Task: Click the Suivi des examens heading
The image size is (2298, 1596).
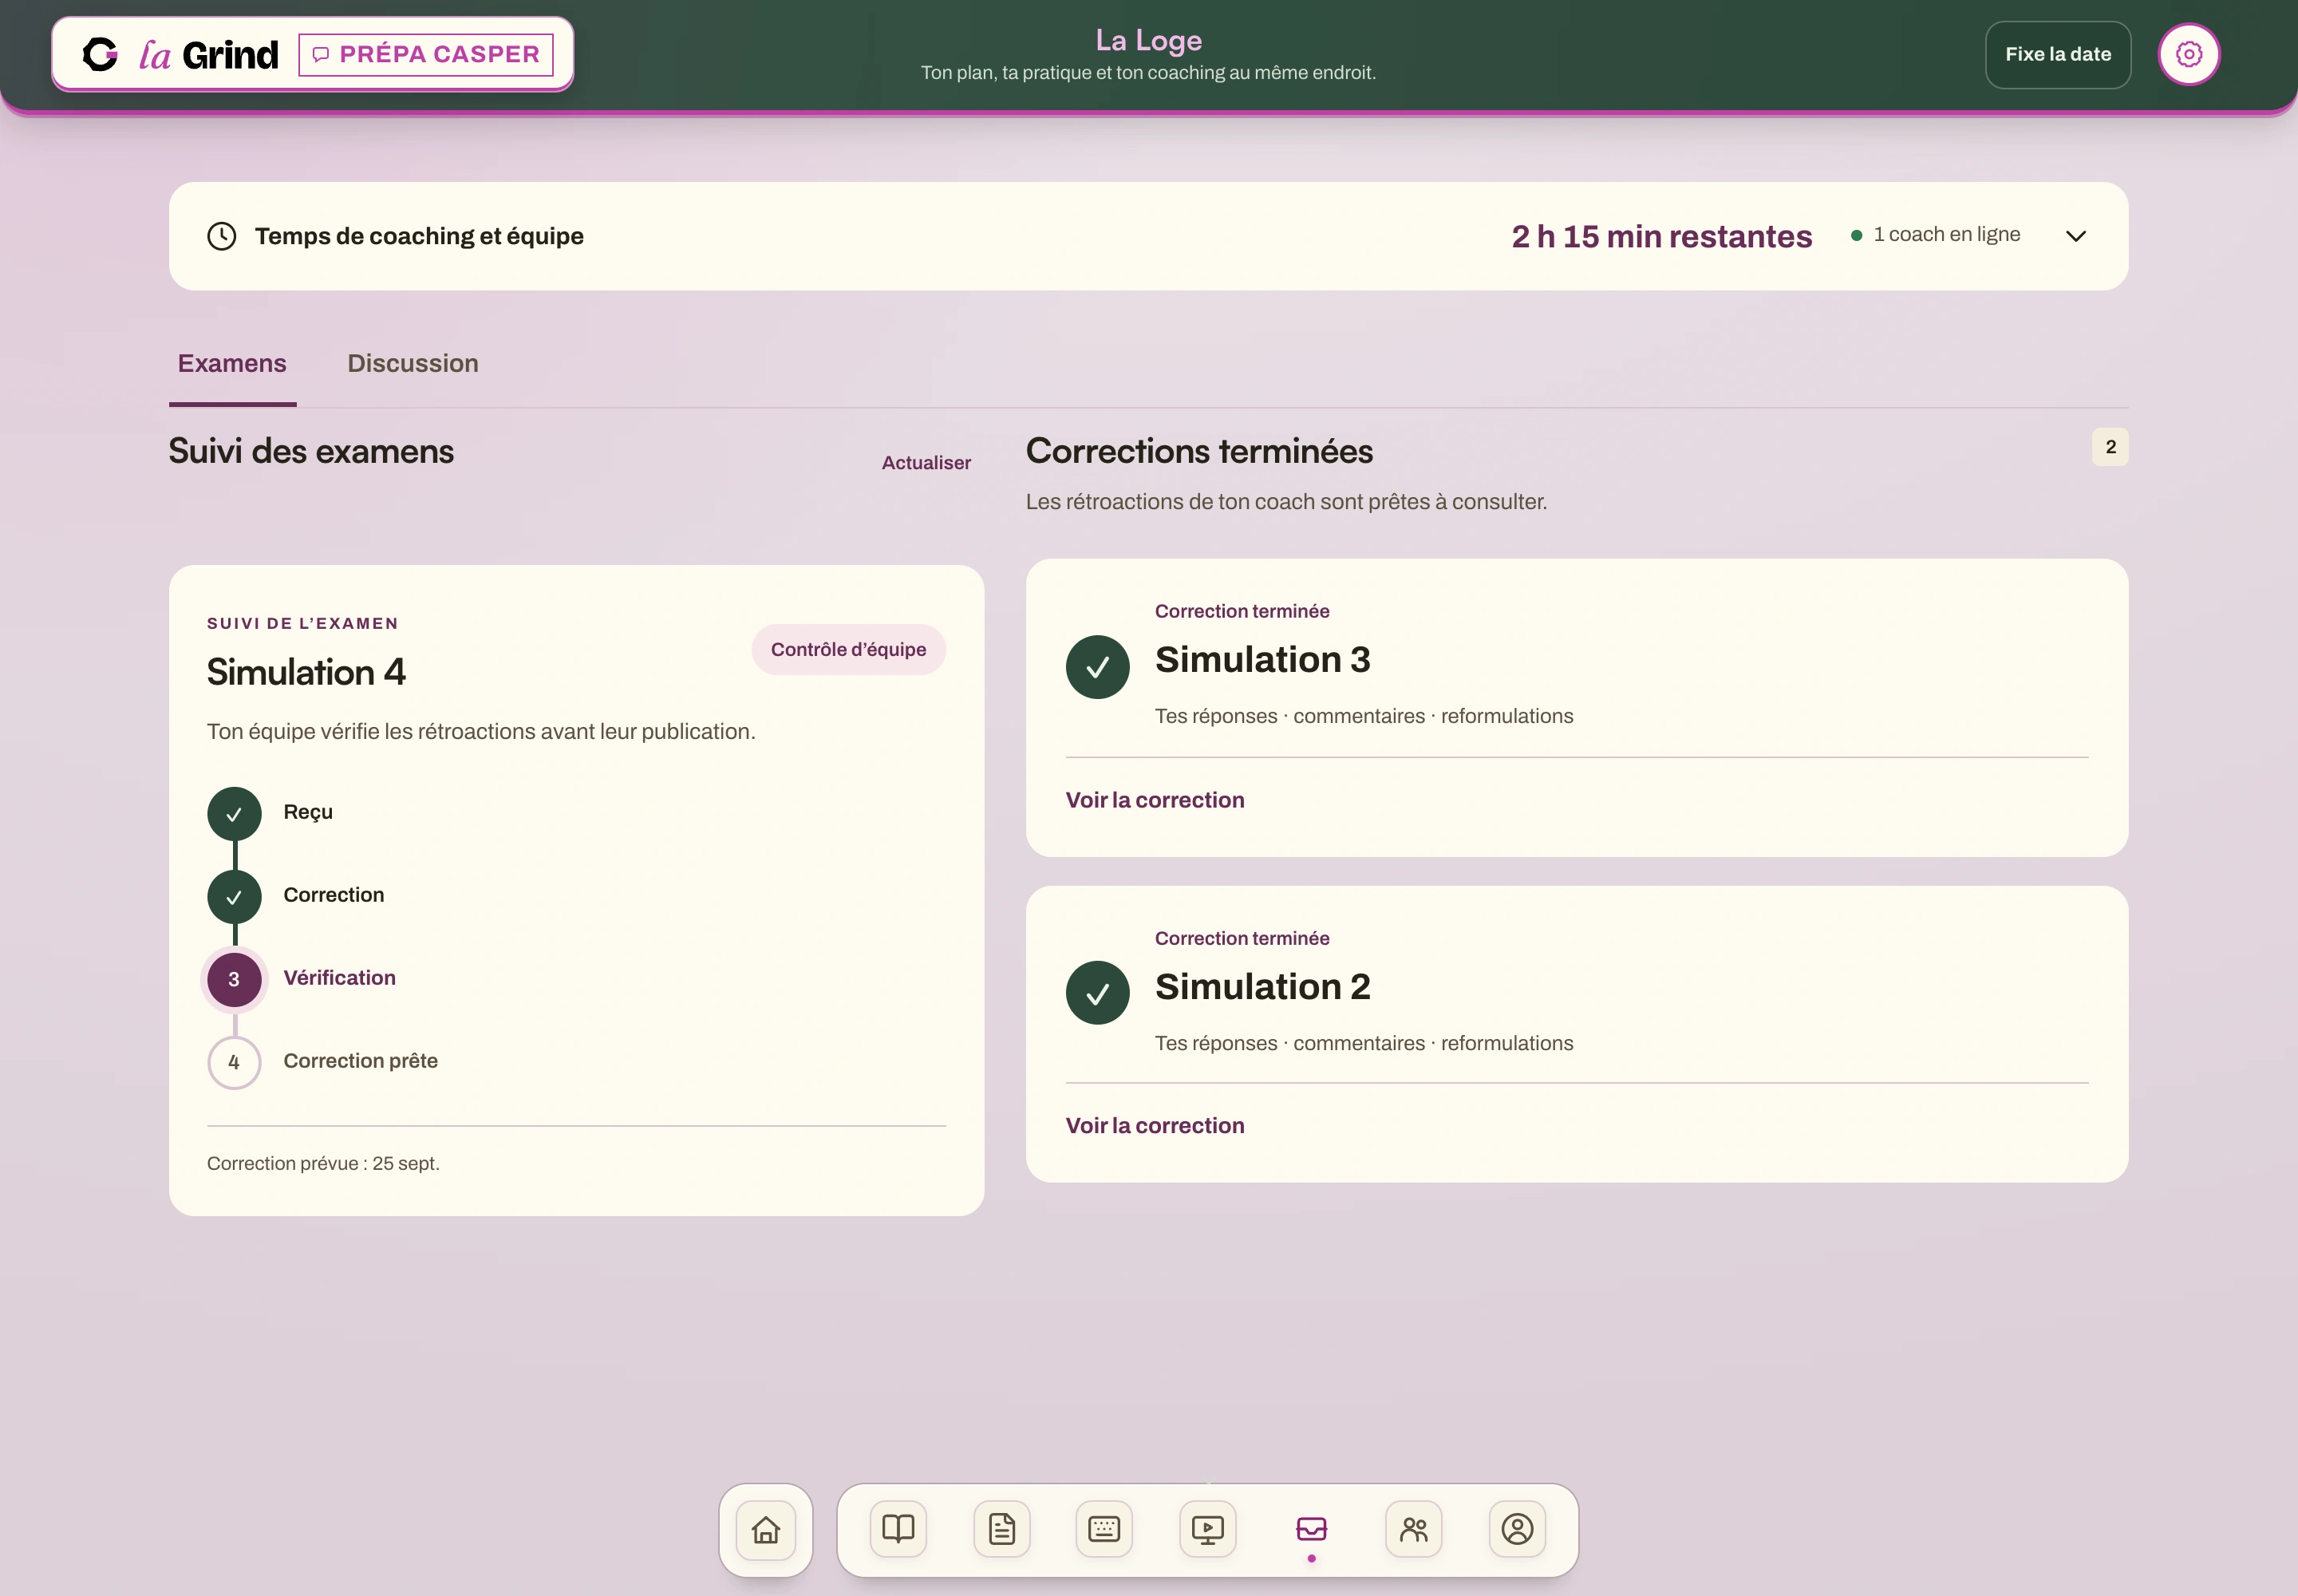Action: click(311, 451)
